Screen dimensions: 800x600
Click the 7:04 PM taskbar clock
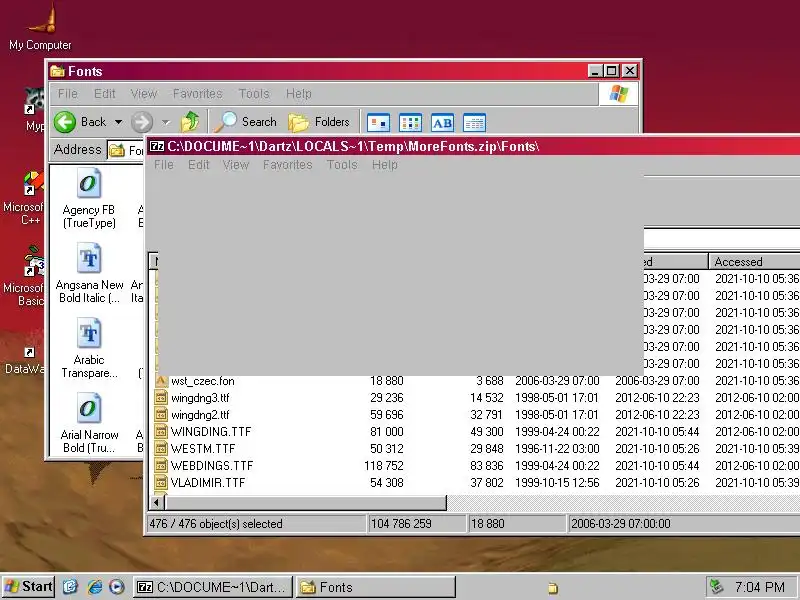[x=760, y=587]
